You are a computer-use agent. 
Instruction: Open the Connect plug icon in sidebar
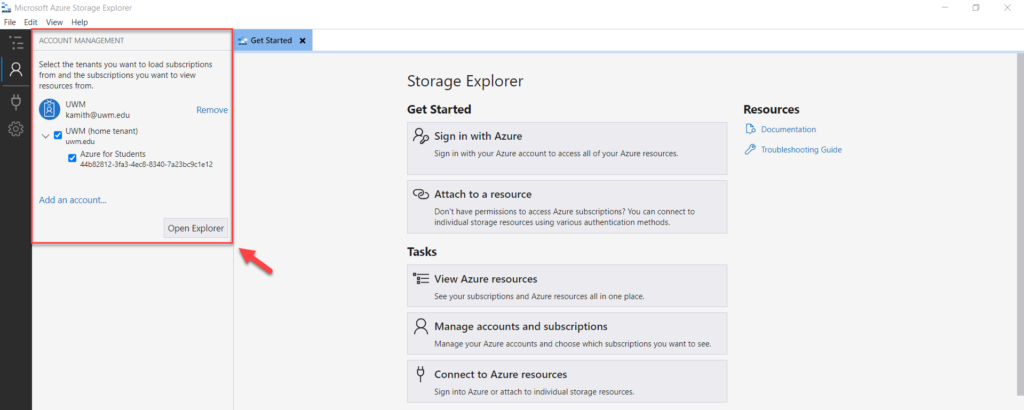tap(16, 102)
